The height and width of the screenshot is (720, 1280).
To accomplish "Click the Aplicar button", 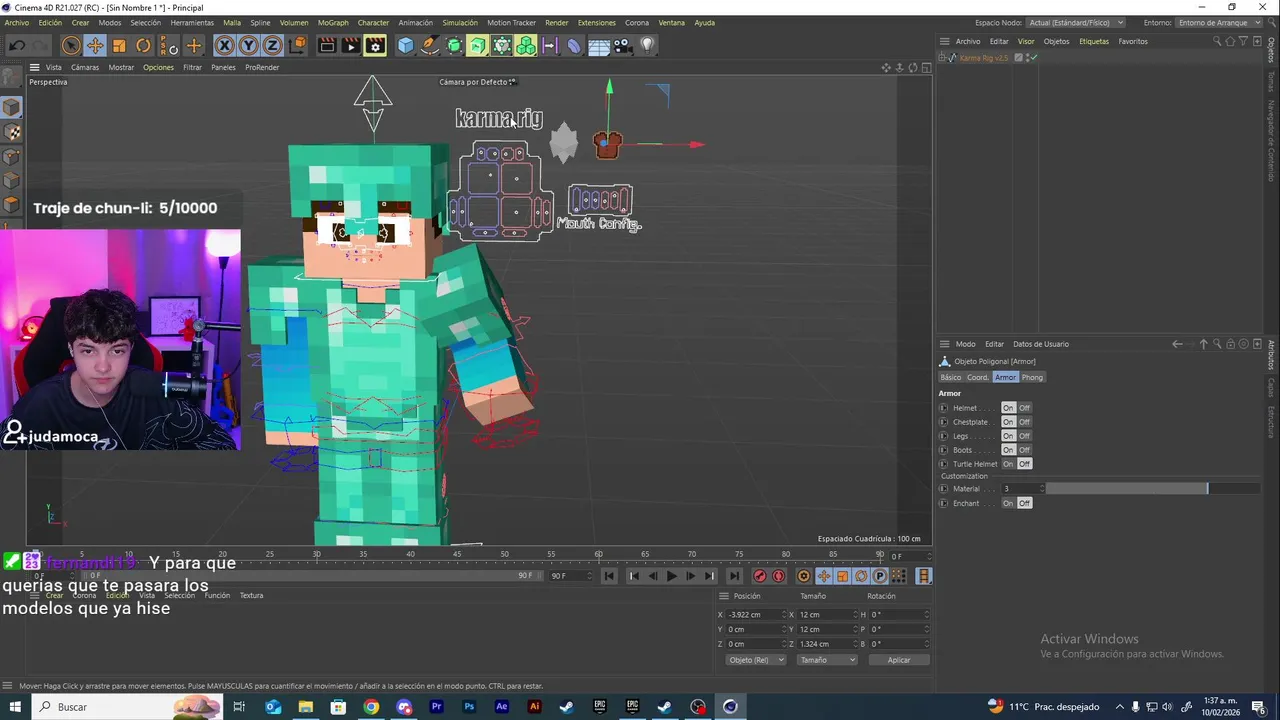I will 899,660.
